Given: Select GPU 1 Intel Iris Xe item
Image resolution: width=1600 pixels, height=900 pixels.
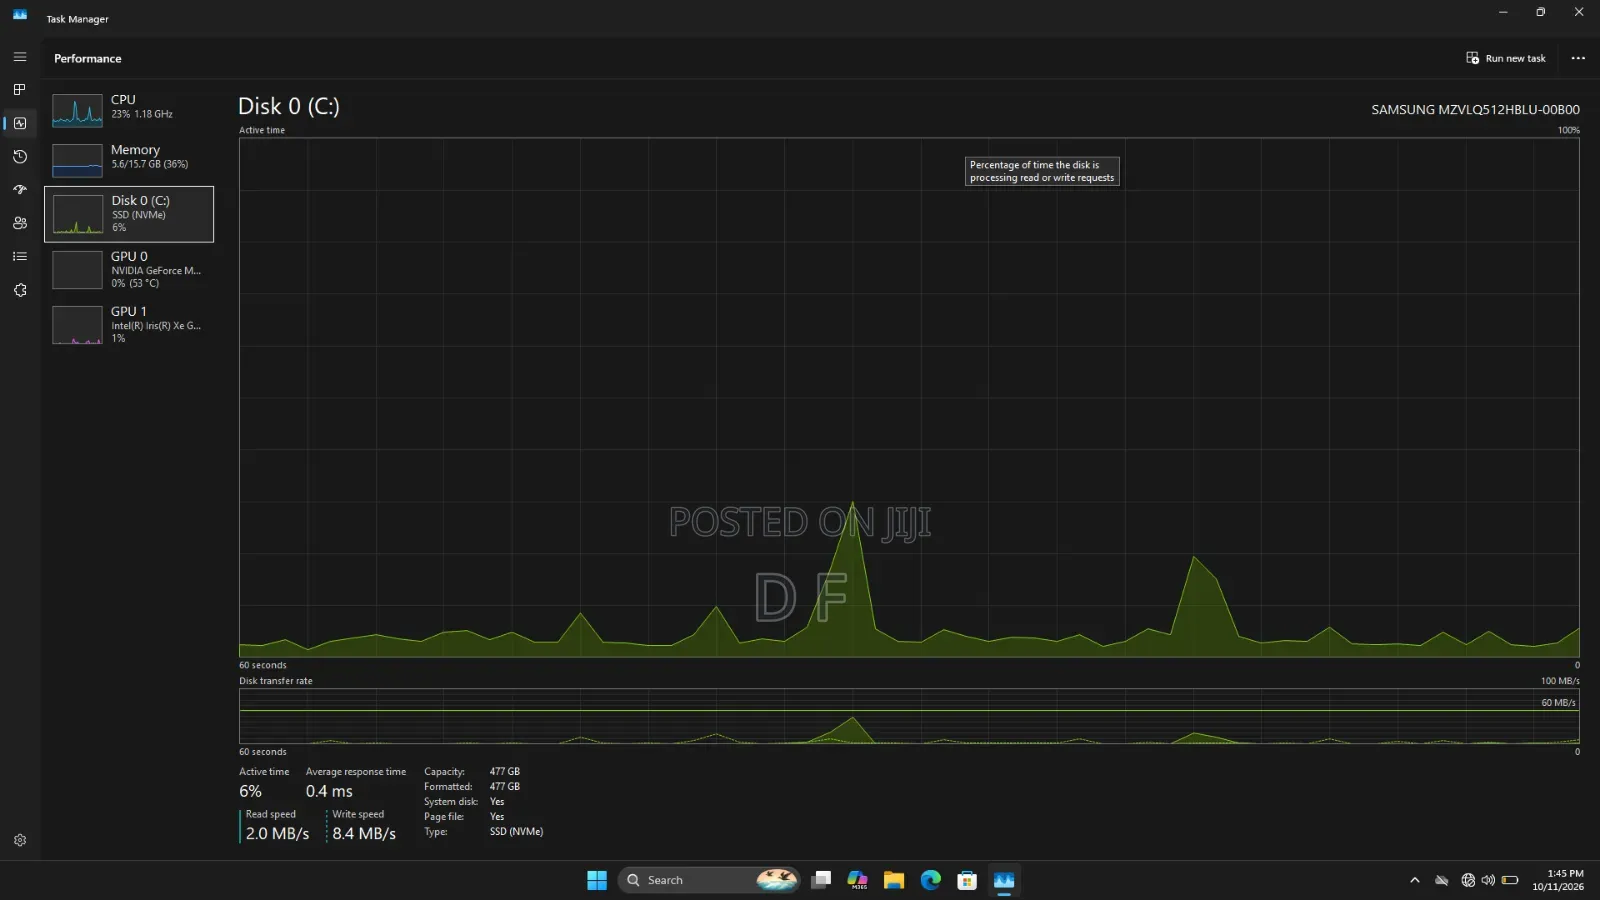Looking at the screenshot, I should pyautogui.click(x=129, y=325).
